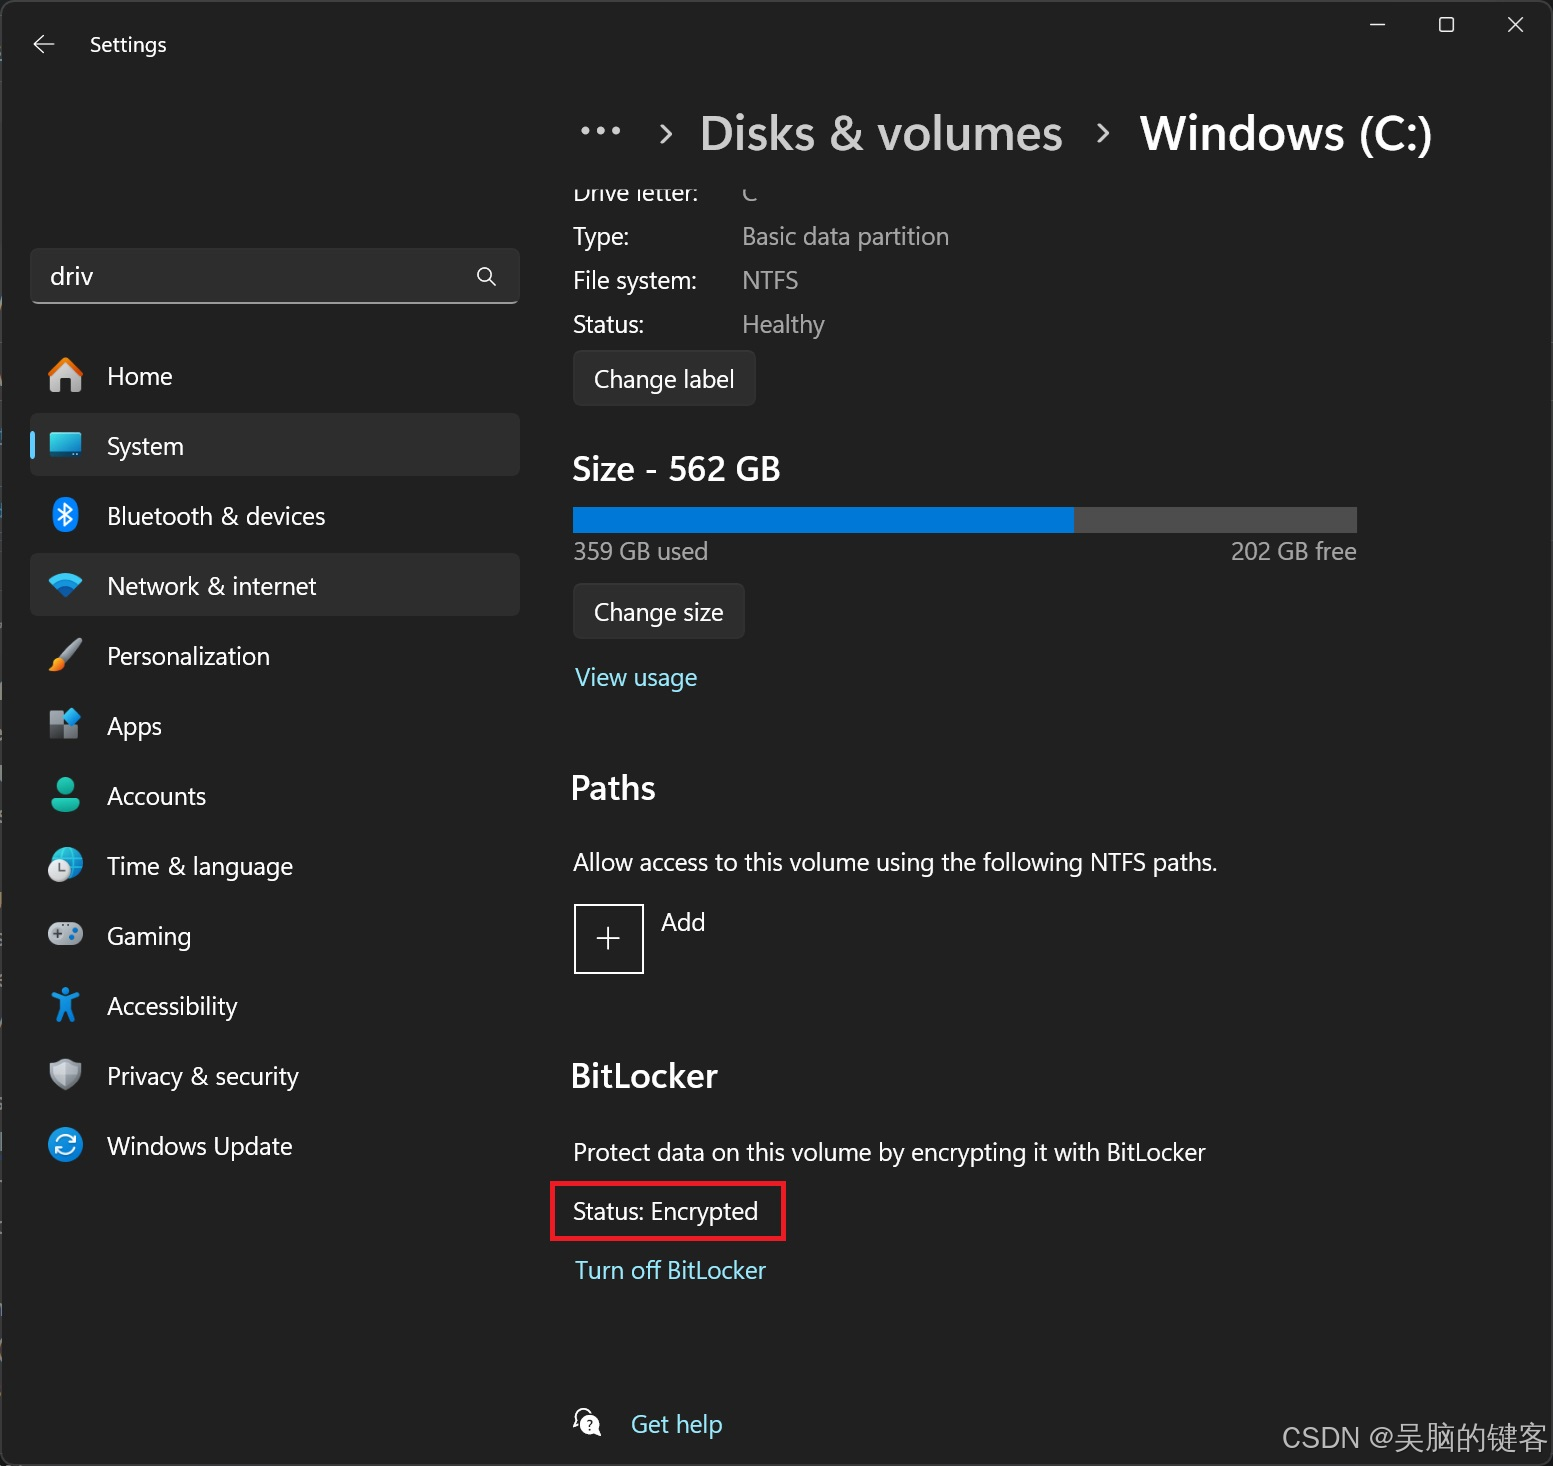Click the System monitor icon

[x=66, y=445]
